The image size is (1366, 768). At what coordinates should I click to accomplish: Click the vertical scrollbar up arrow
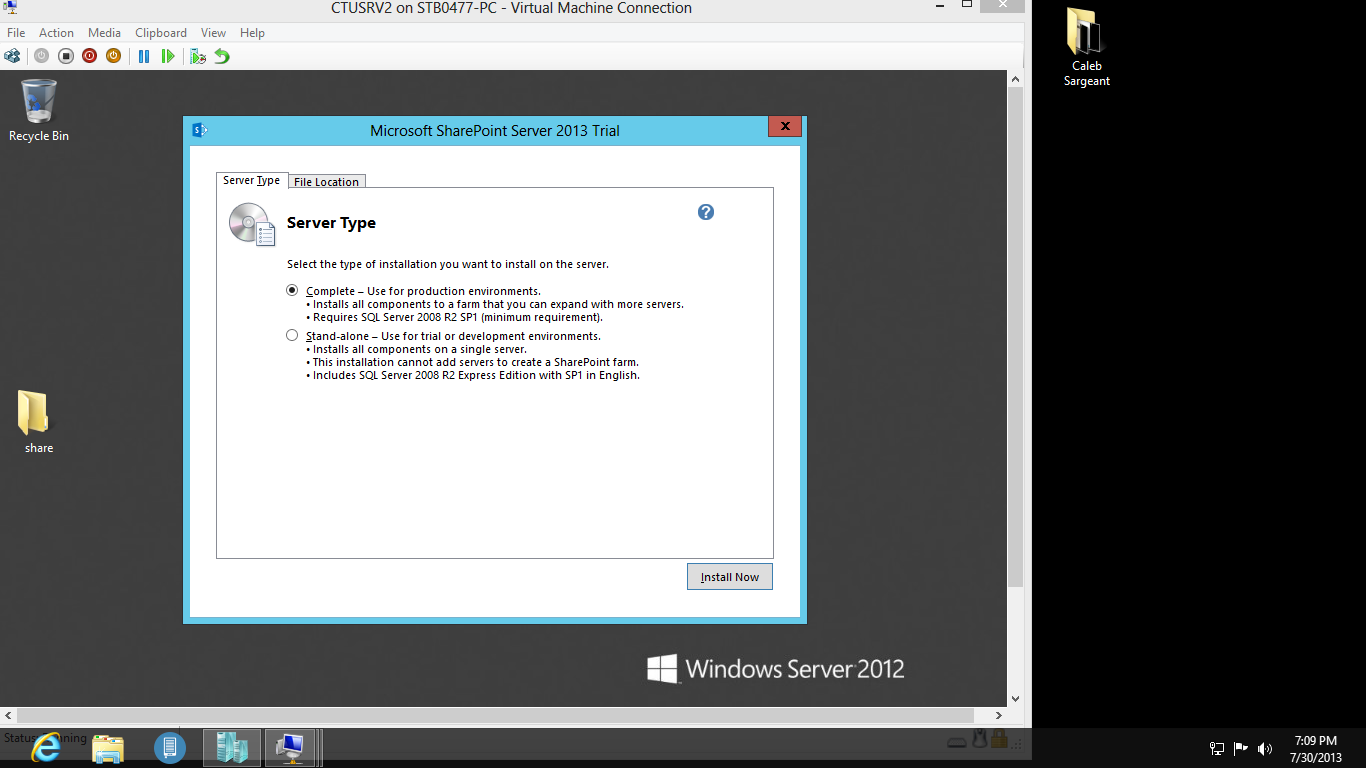tap(1015, 79)
